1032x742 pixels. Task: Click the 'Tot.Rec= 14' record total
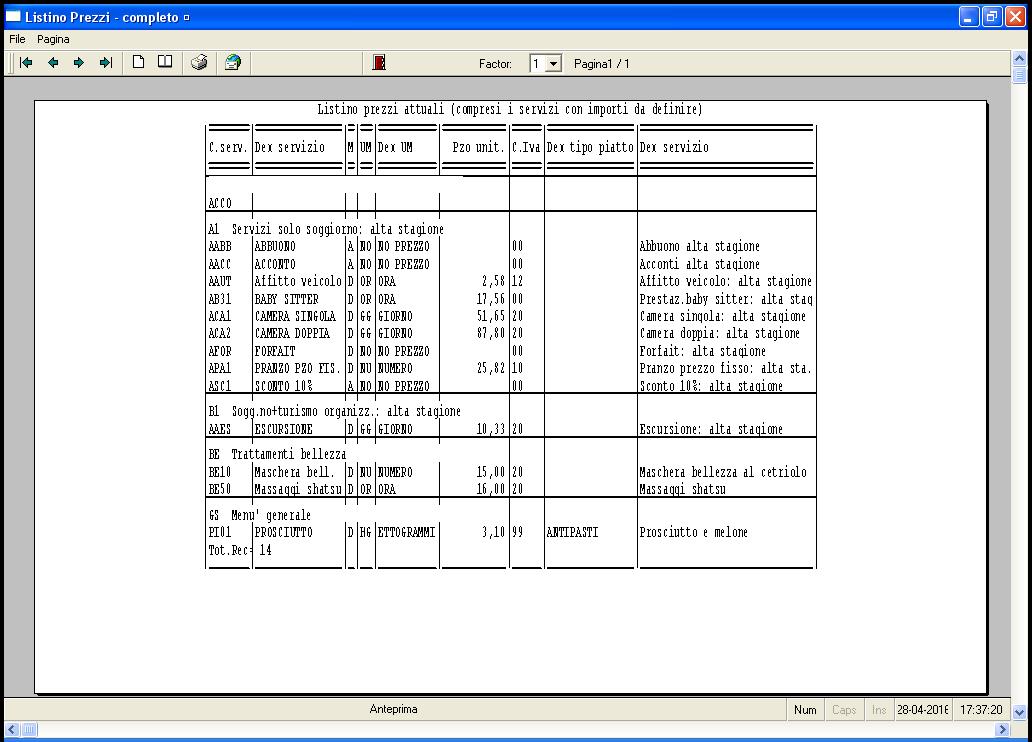tap(240, 550)
